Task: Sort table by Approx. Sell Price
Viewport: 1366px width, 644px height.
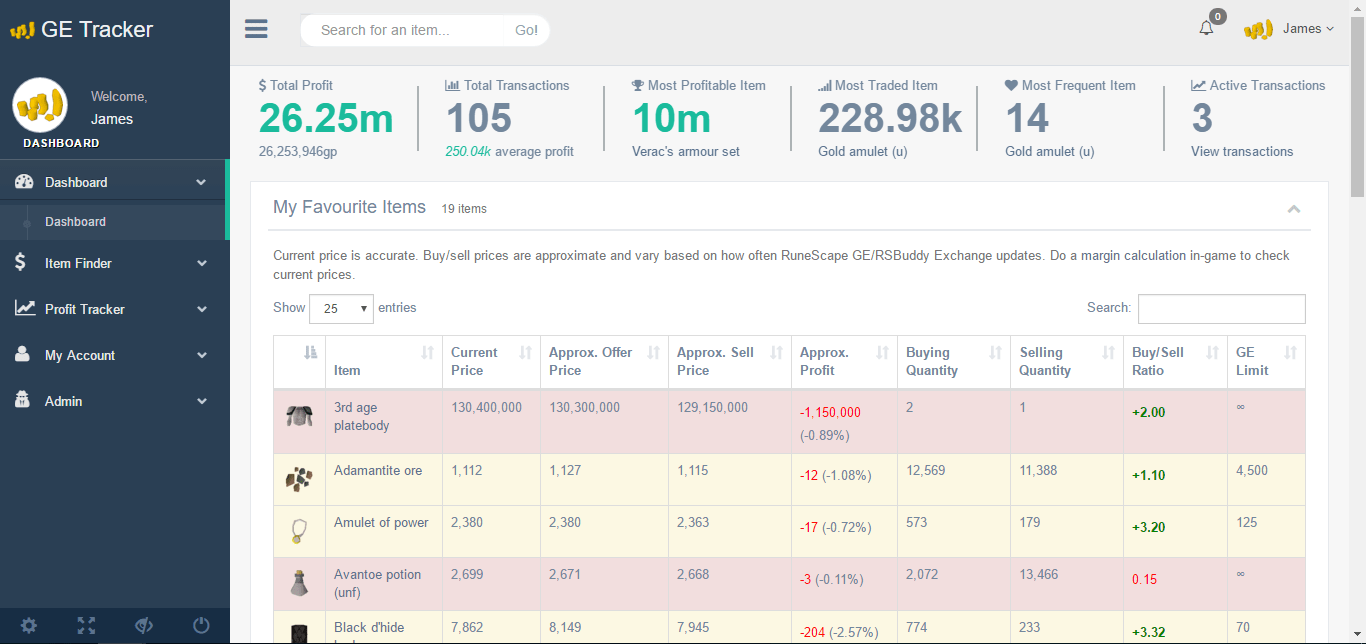Action: tap(730, 361)
